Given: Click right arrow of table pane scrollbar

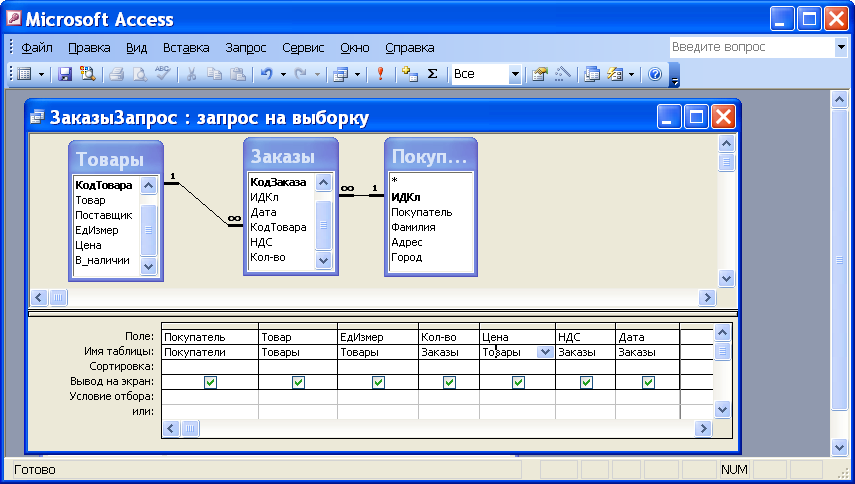Looking at the screenshot, I should pyautogui.click(x=707, y=298).
